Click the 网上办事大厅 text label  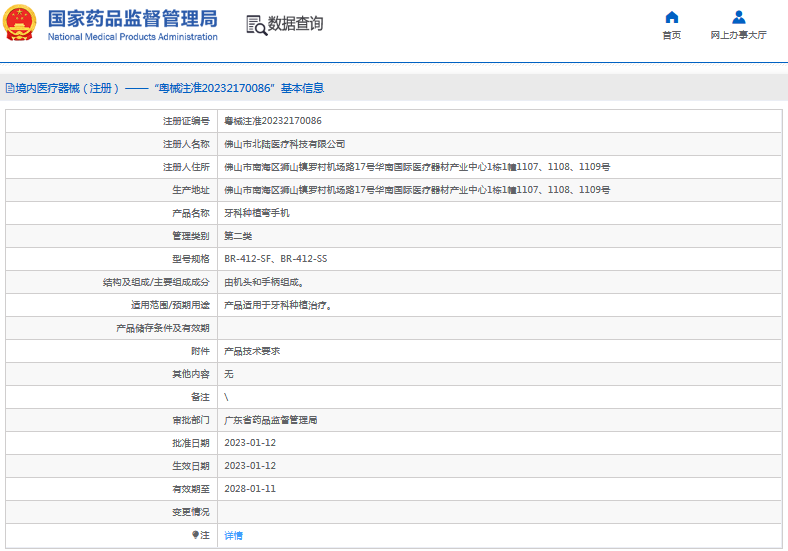738,35
